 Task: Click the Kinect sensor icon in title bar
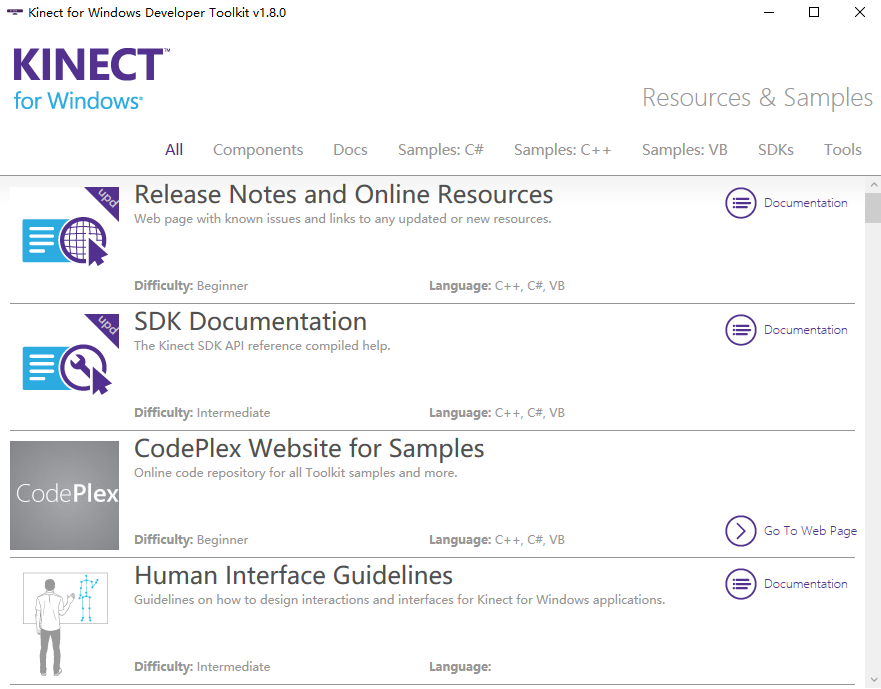14,13
